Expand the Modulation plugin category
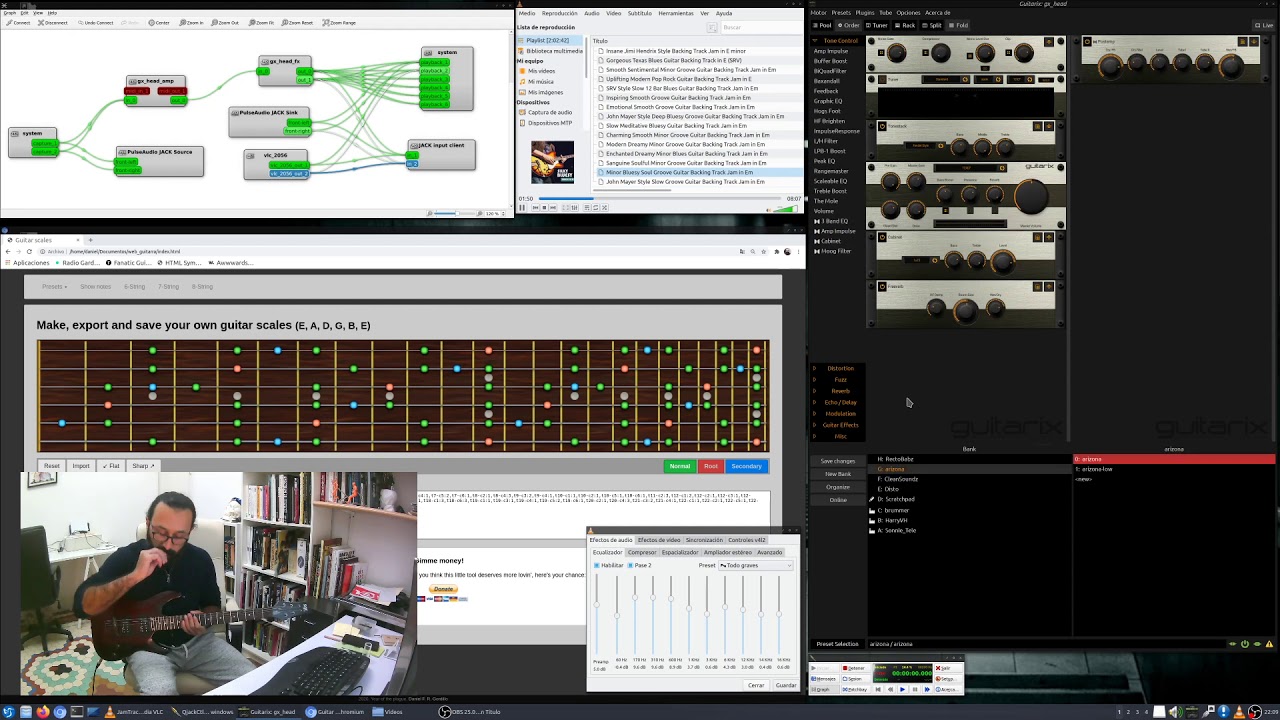 tap(840, 413)
